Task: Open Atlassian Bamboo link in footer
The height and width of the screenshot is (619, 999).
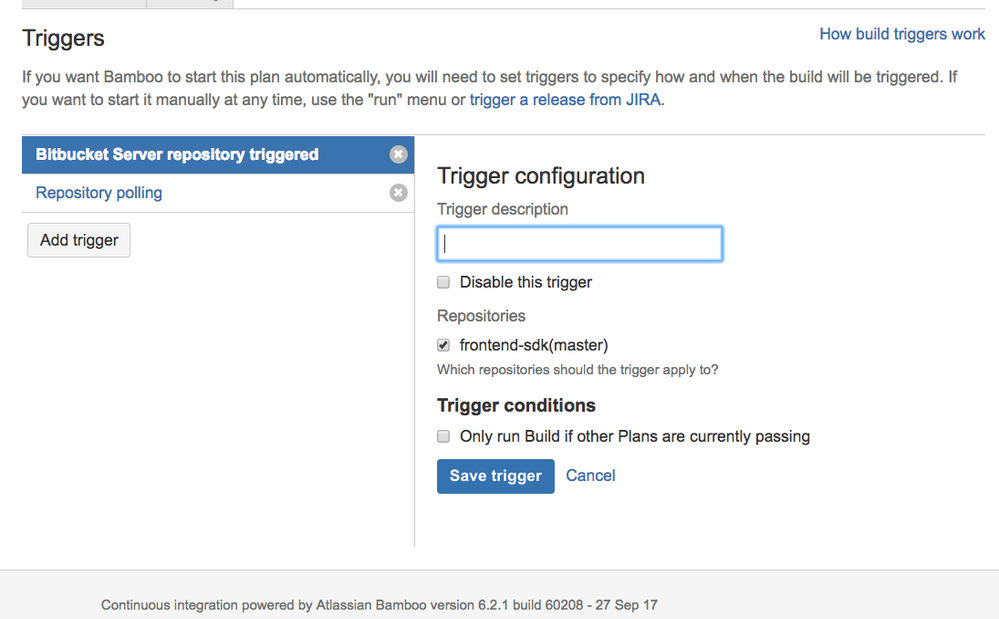Action: pyautogui.click(x=371, y=605)
